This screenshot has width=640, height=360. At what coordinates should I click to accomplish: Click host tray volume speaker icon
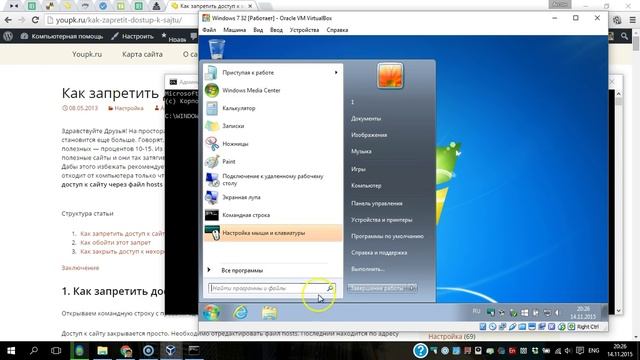[x=568, y=351]
